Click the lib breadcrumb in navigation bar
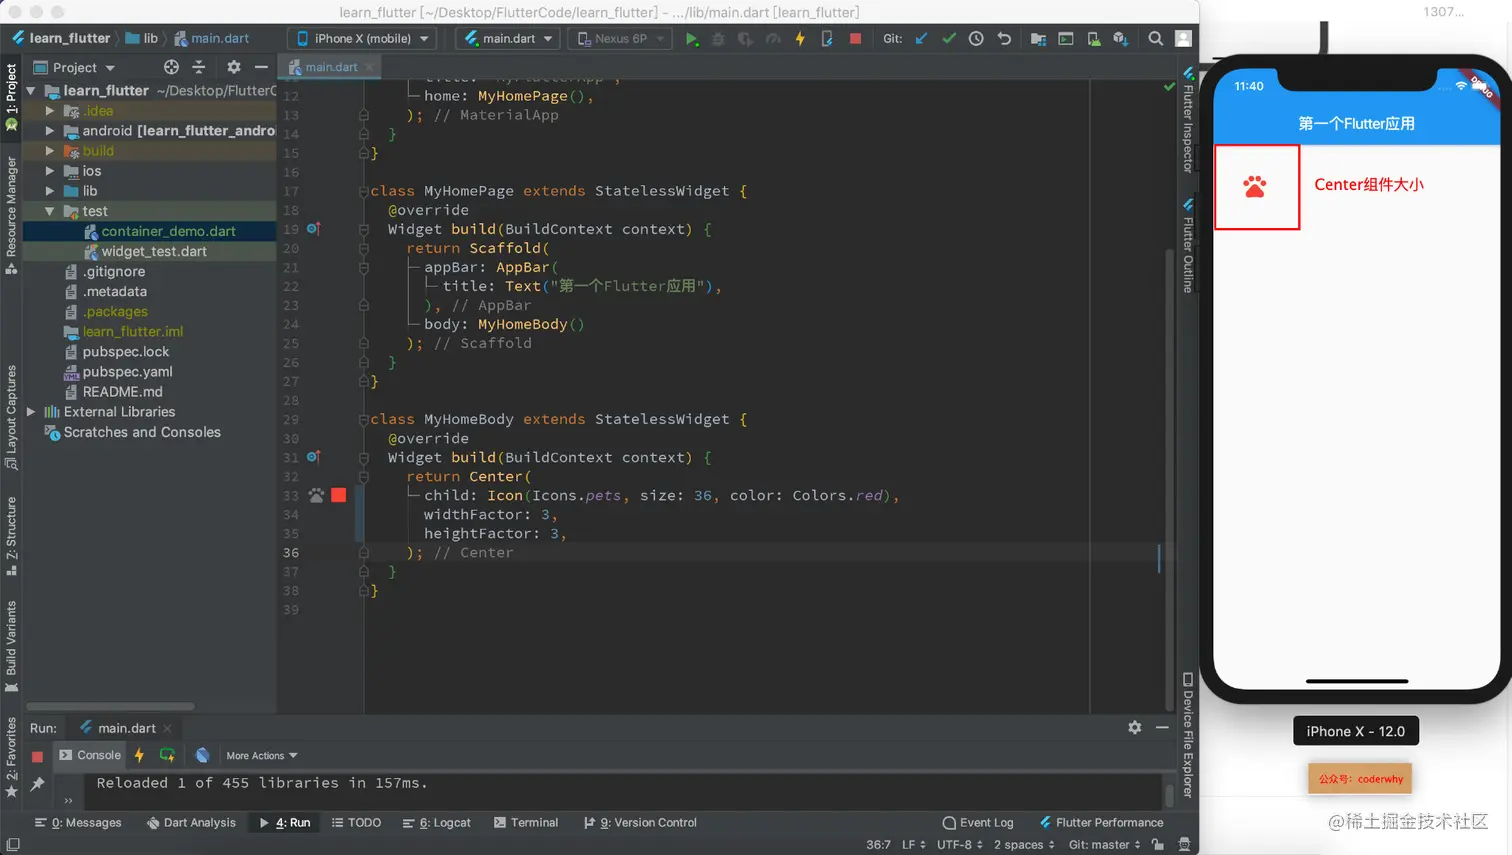This screenshot has width=1512, height=855. point(141,39)
